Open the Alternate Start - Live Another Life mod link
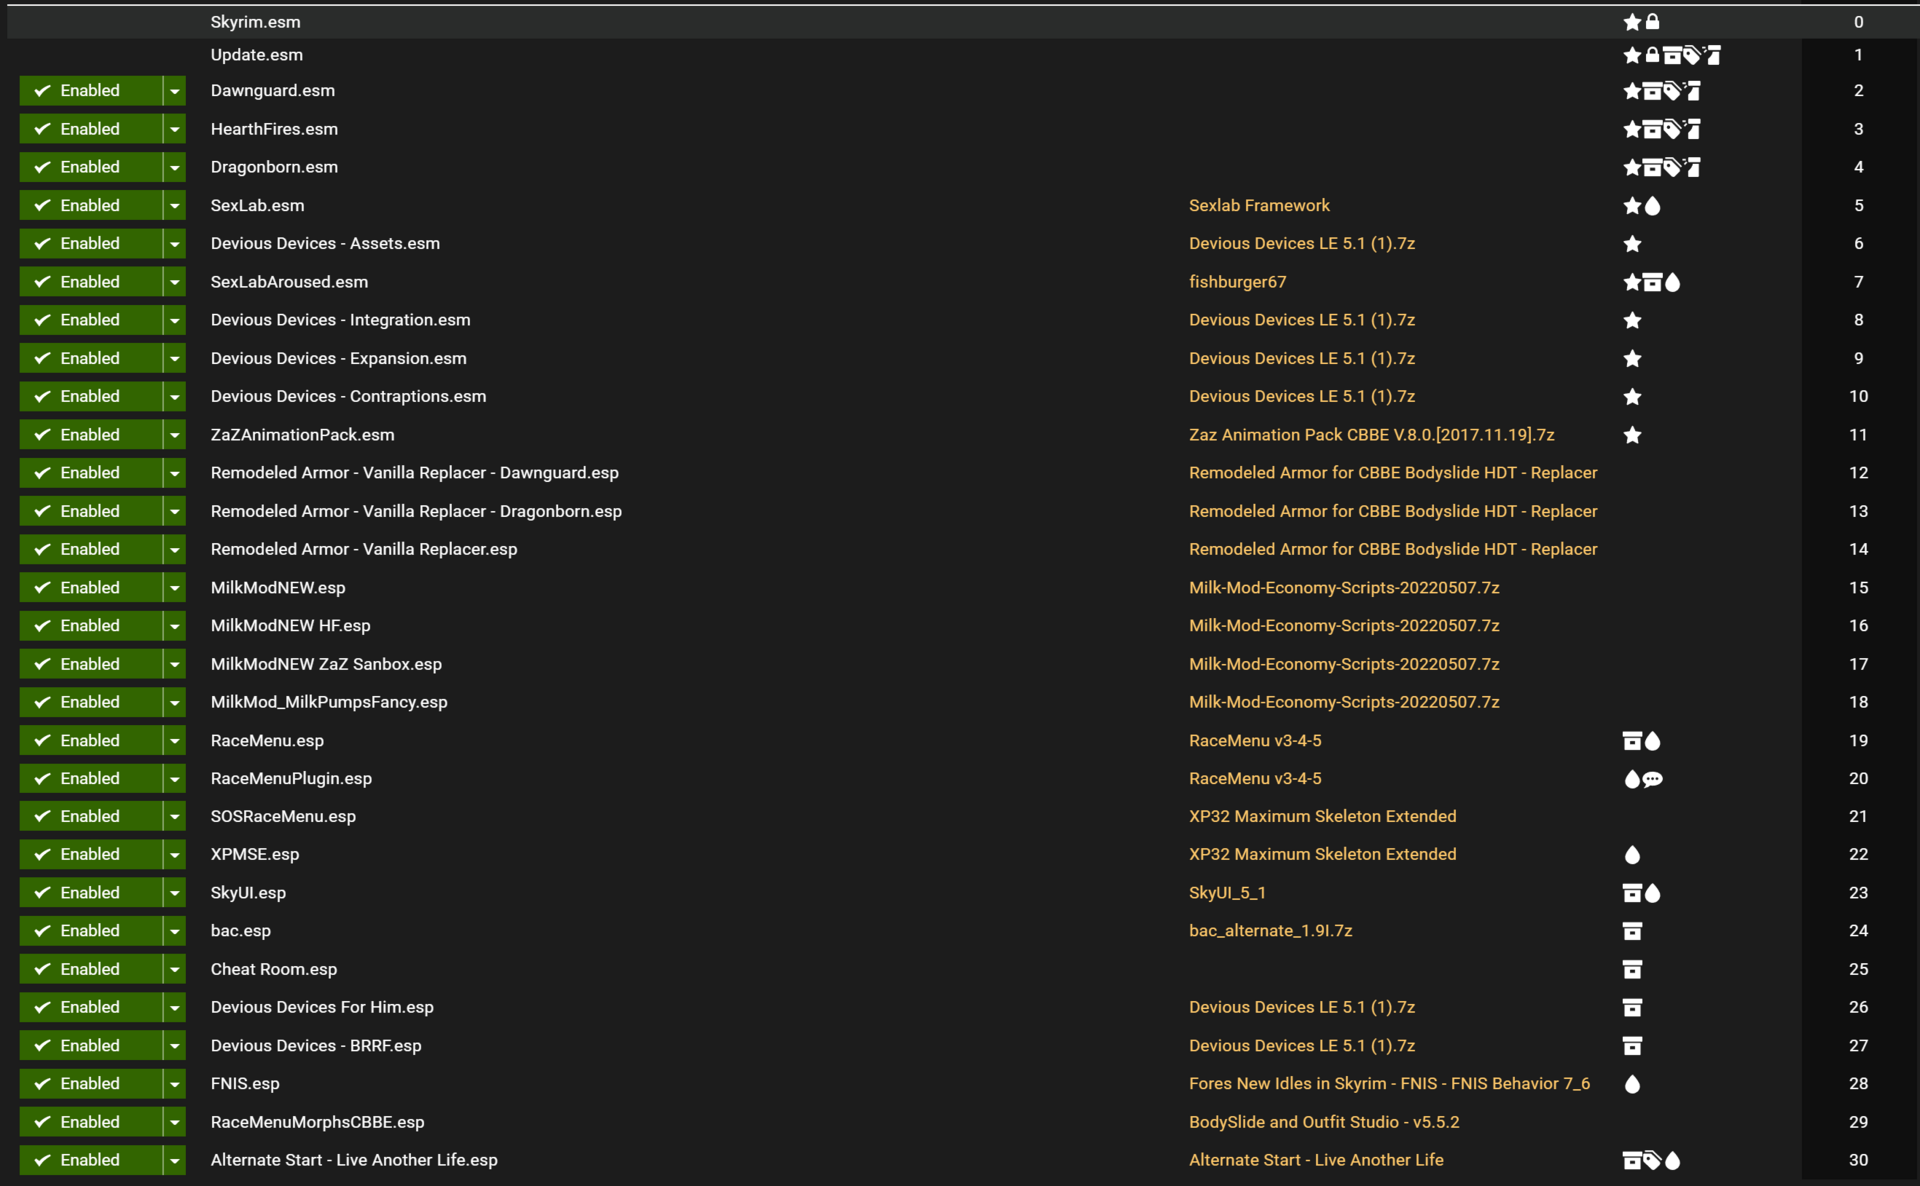The image size is (1920, 1186). pyautogui.click(x=1316, y=1160)
